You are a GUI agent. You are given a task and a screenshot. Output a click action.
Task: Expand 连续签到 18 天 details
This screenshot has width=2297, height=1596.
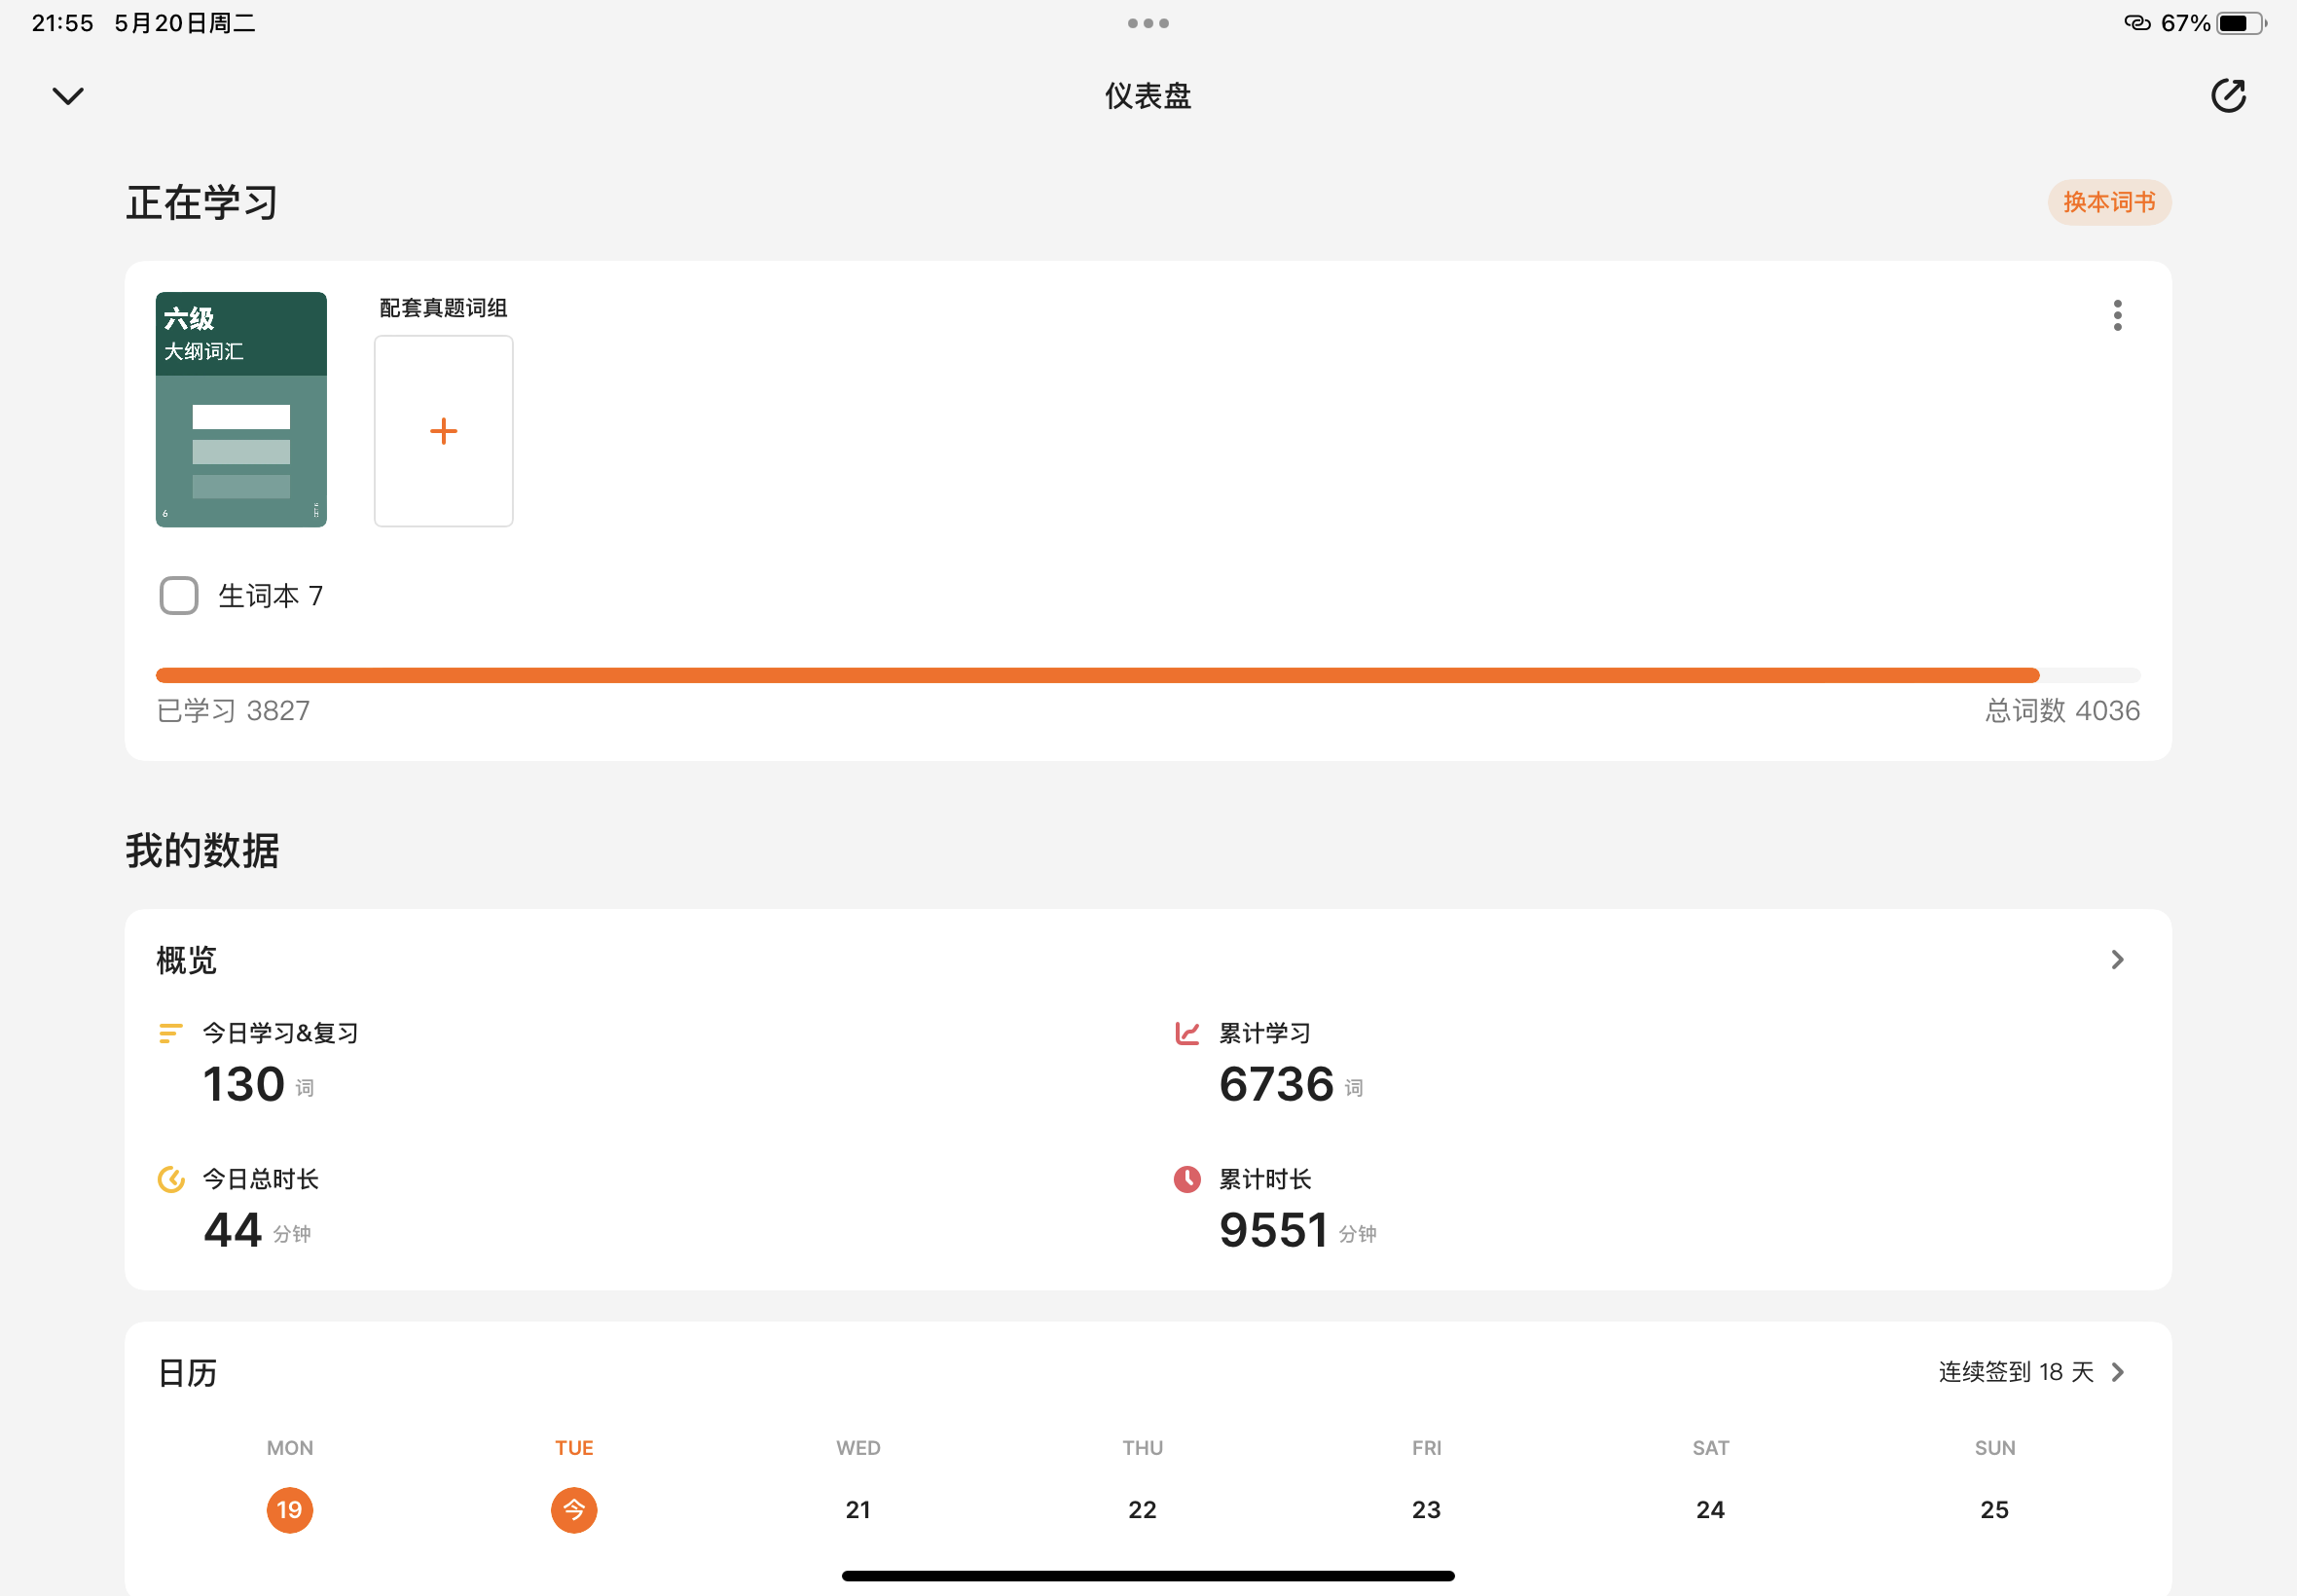click(2031, 1372)
